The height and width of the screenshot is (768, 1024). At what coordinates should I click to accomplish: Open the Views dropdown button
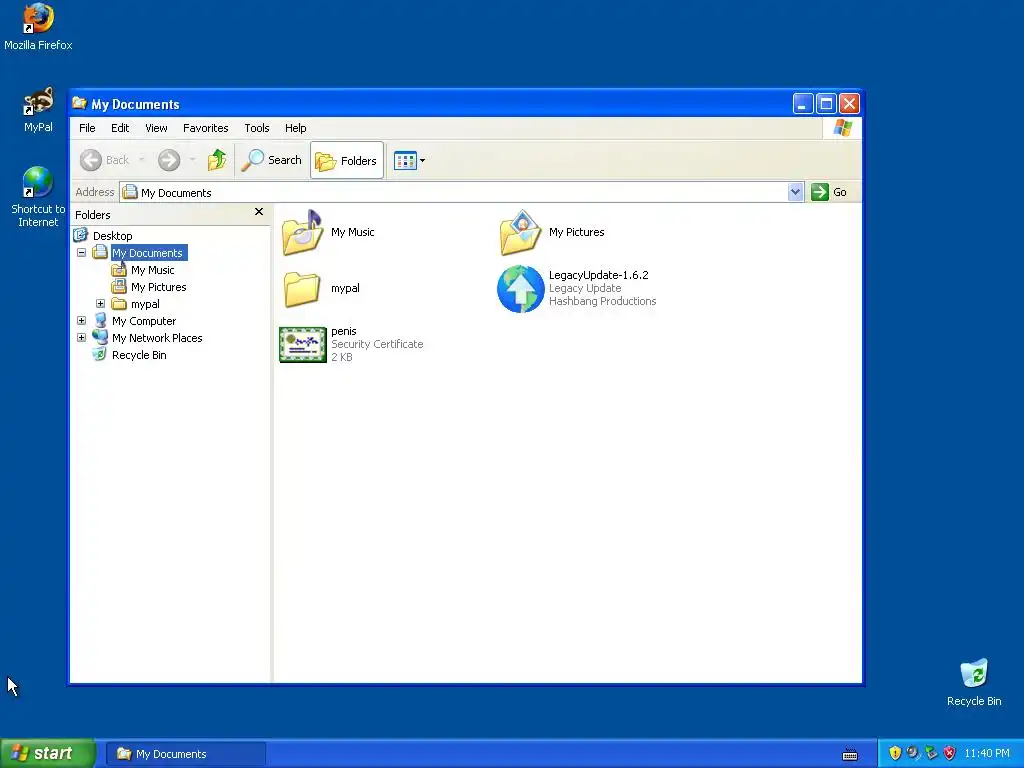pos(409,160)
